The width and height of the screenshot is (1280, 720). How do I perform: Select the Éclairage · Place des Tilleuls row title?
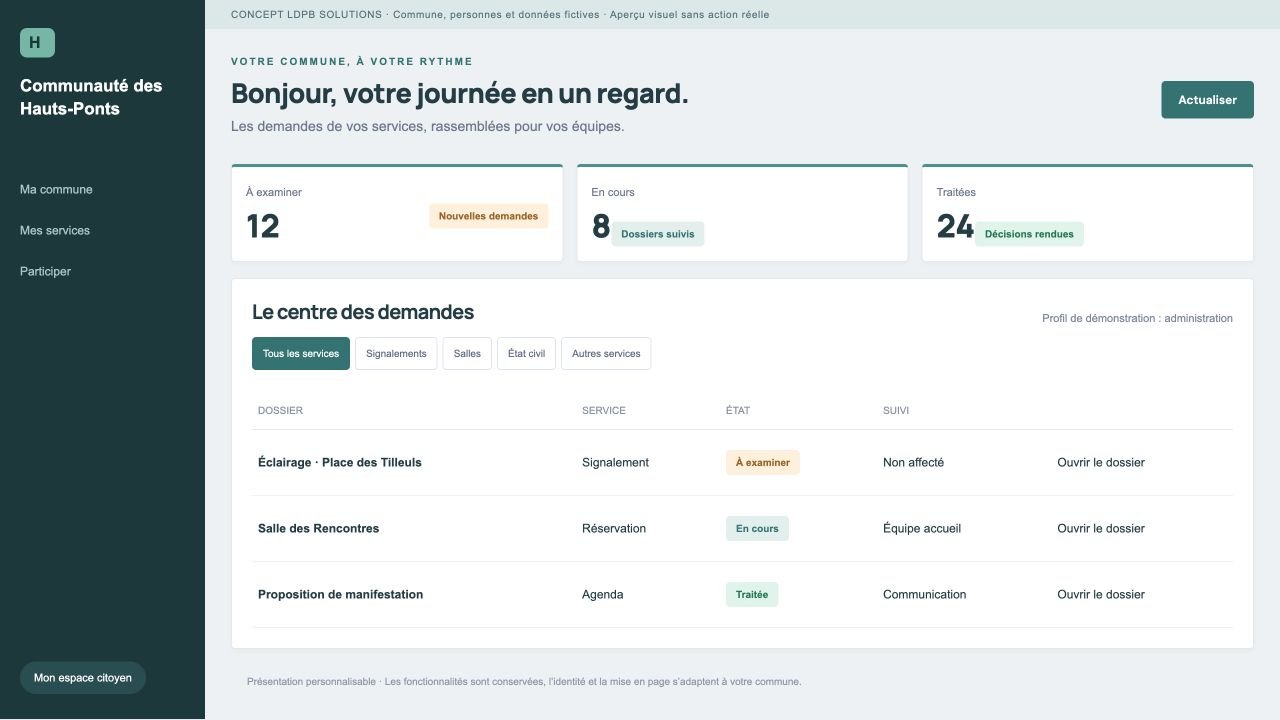tap(340, 463)
